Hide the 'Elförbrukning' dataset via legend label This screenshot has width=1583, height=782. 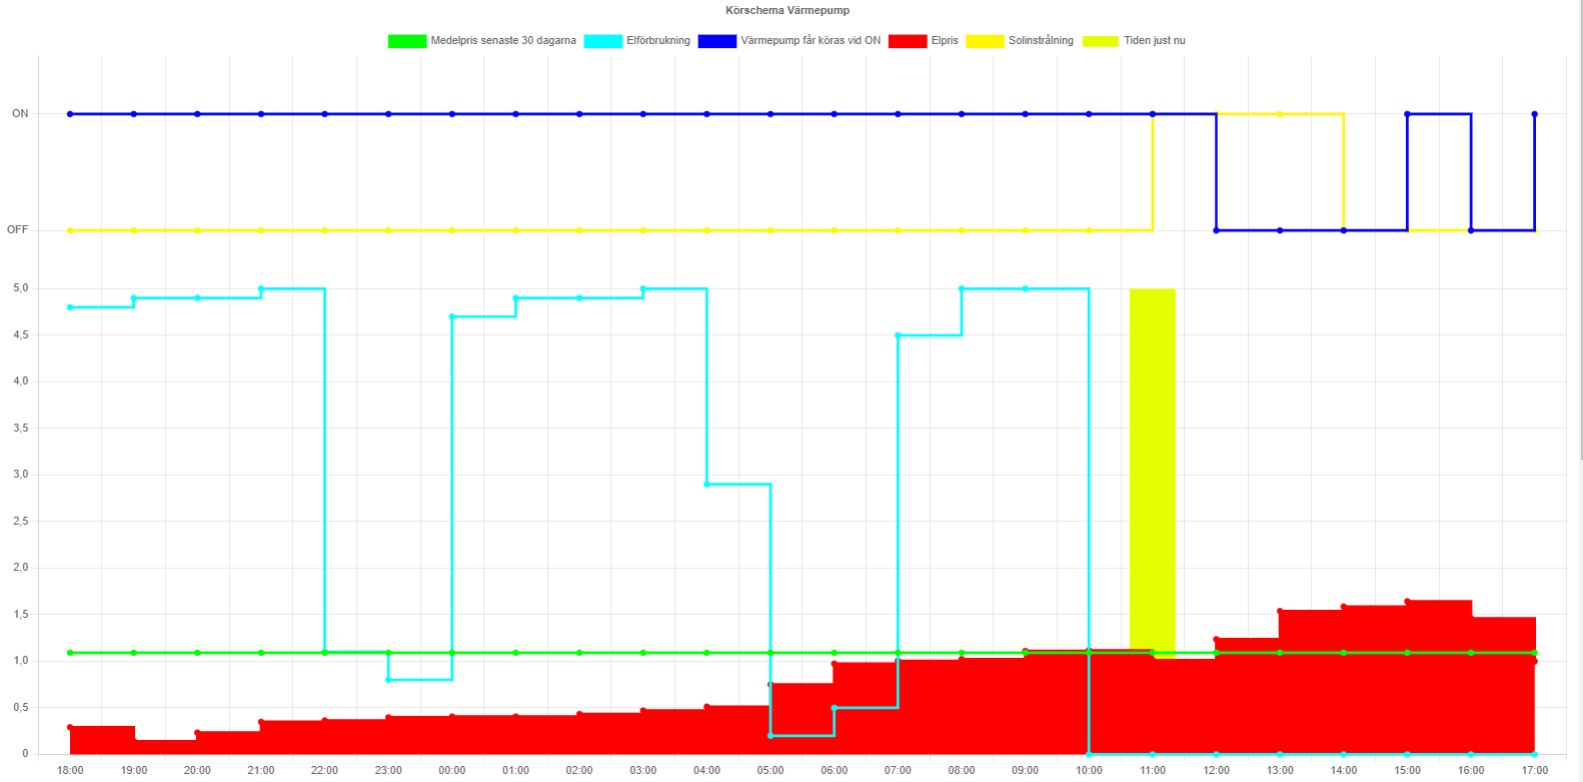coord(658,41)
